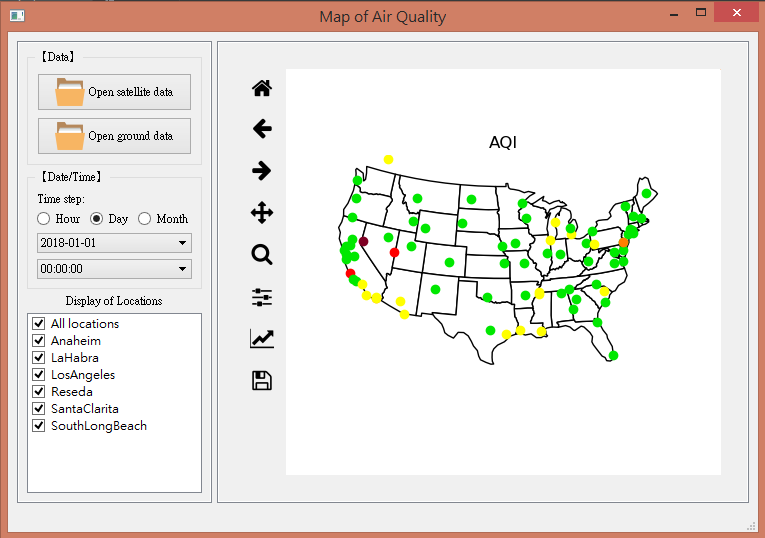
Task: Click the Open ground data button
Action: click(x=114, y=136)
